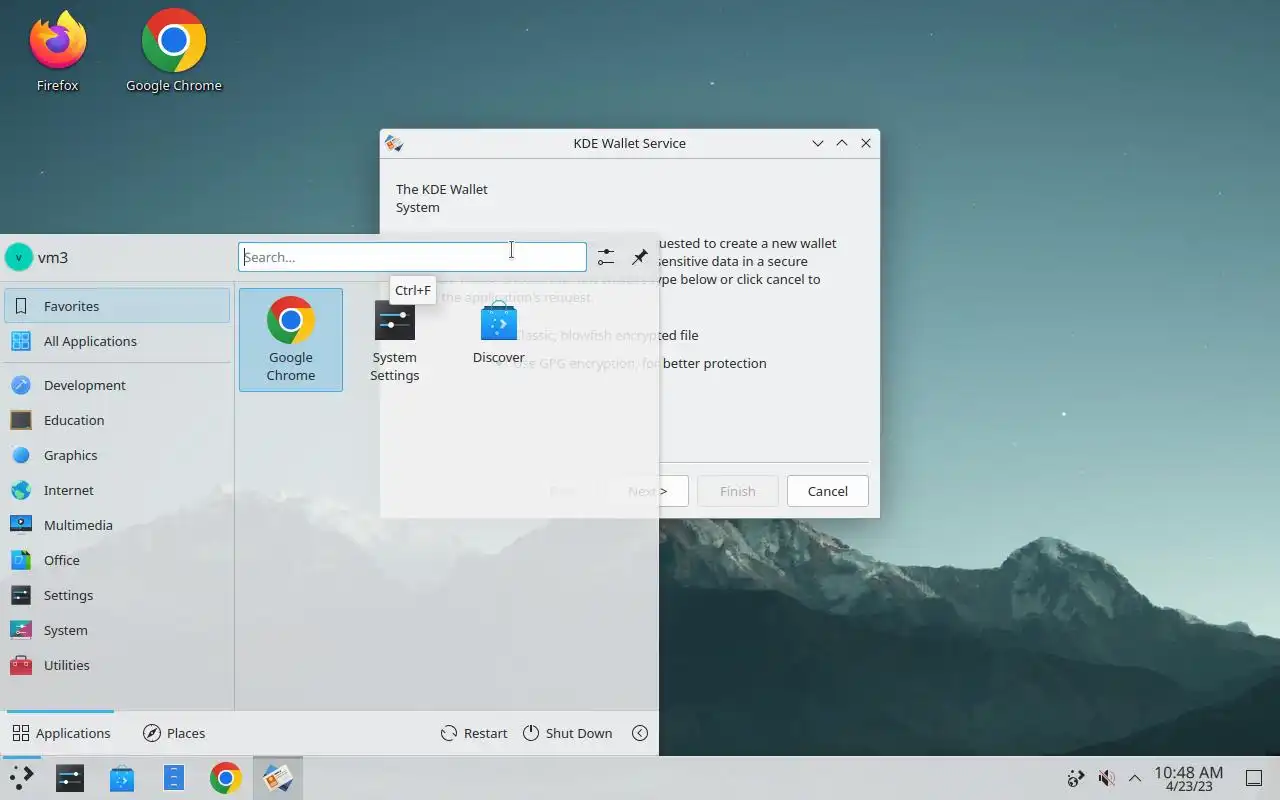Open the Internet category

pyautogui.click(x=117, y=490)
